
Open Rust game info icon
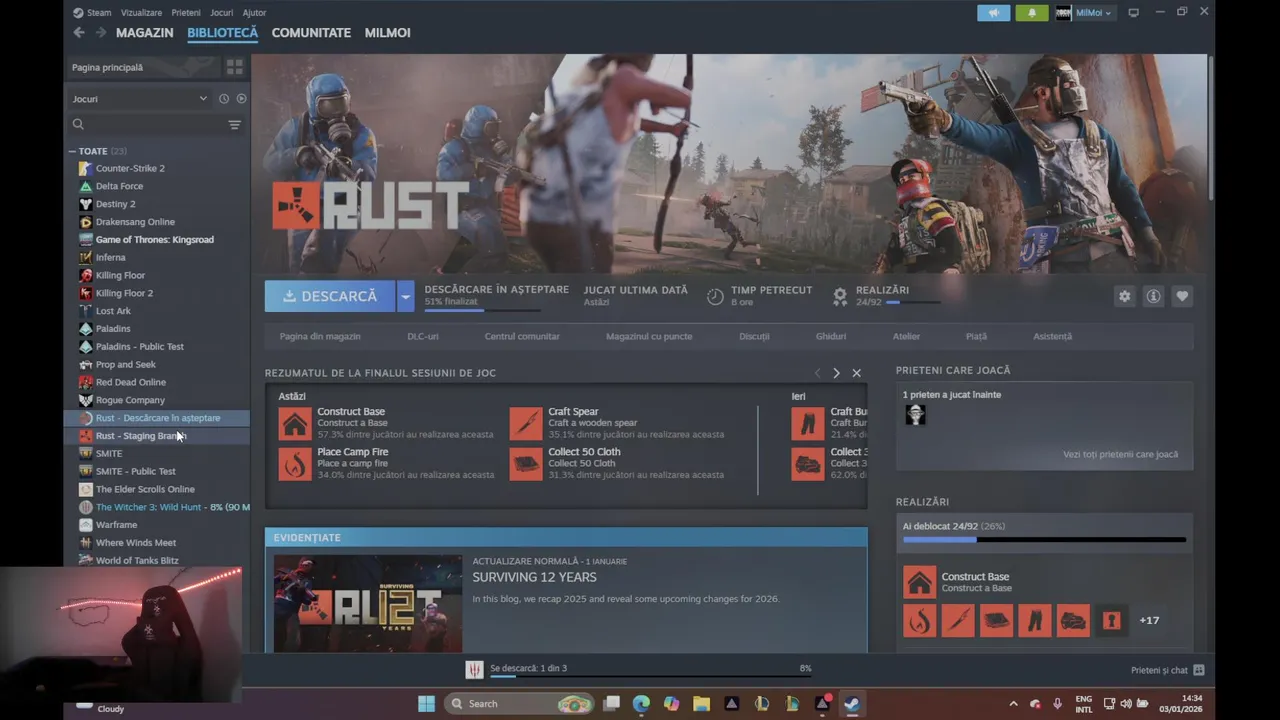[1153, 296]
